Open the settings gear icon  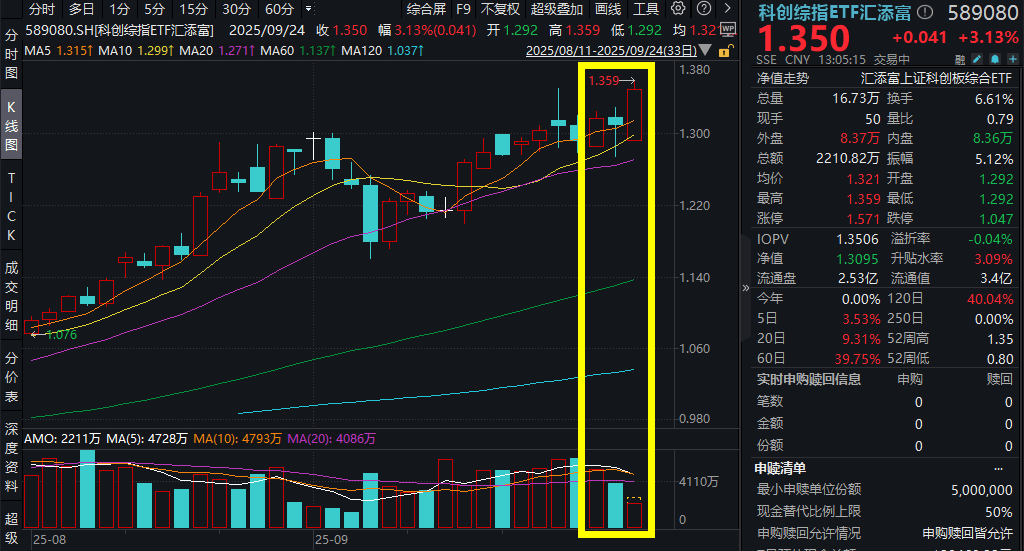pos(679,8)
